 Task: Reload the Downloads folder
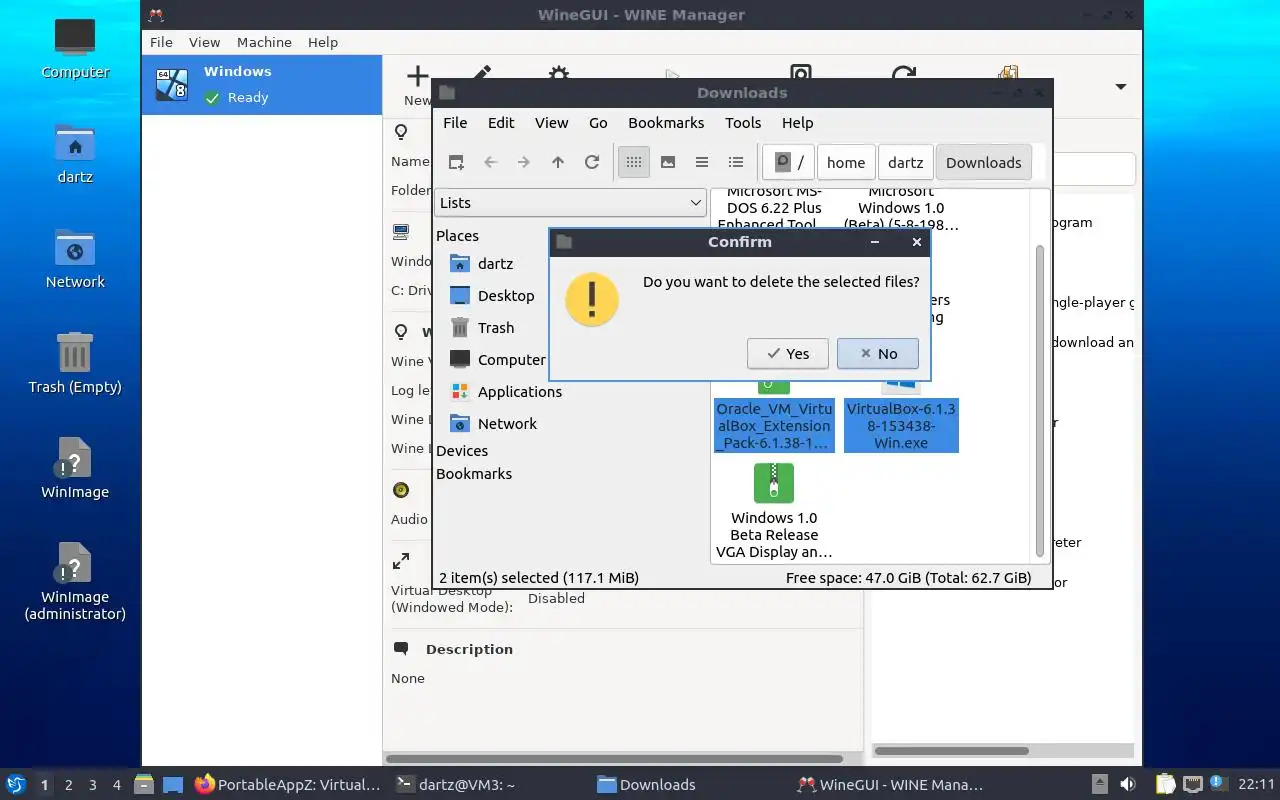[592, 162]
